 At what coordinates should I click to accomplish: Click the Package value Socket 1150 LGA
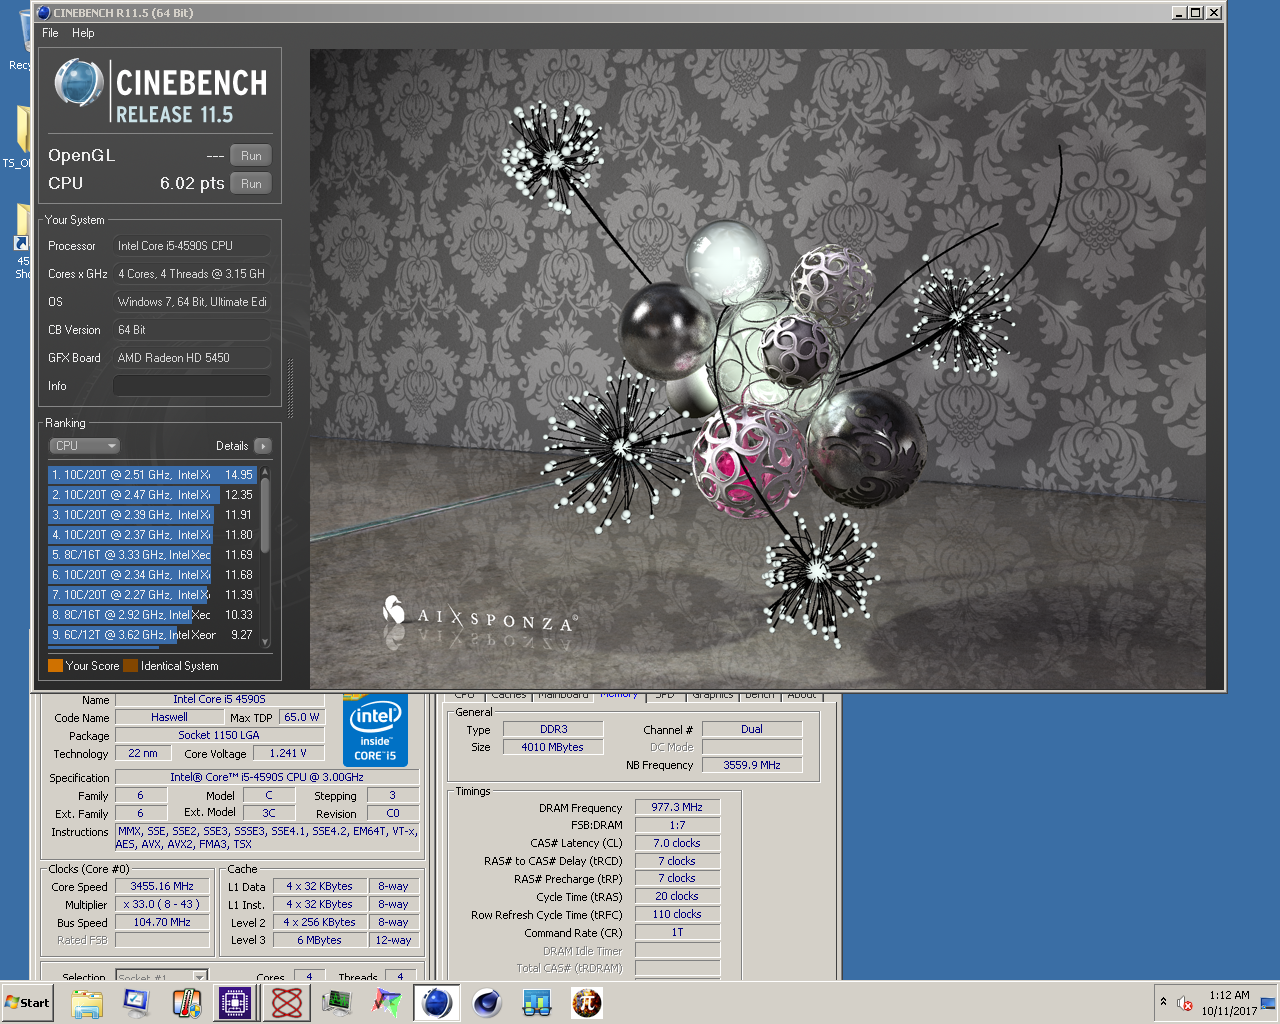219,735
